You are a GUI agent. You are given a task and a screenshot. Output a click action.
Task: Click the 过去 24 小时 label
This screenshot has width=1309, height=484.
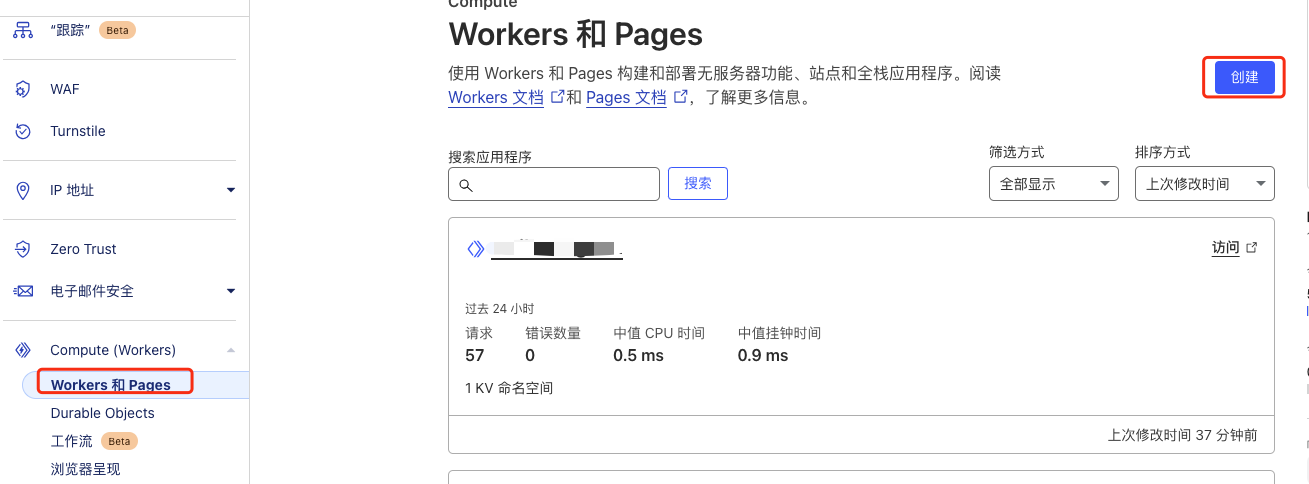tap(500, 308)
